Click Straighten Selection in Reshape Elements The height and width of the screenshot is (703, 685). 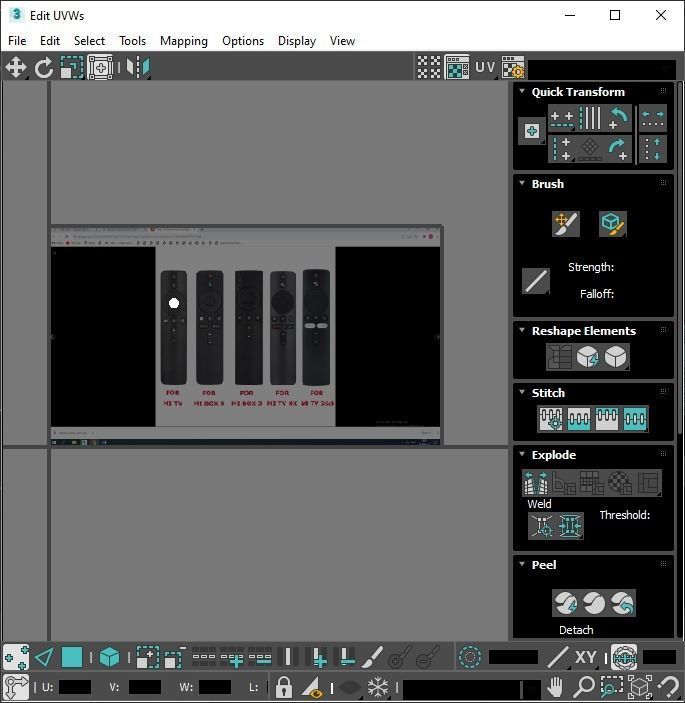pyautogui.click(x=559, y=357)
